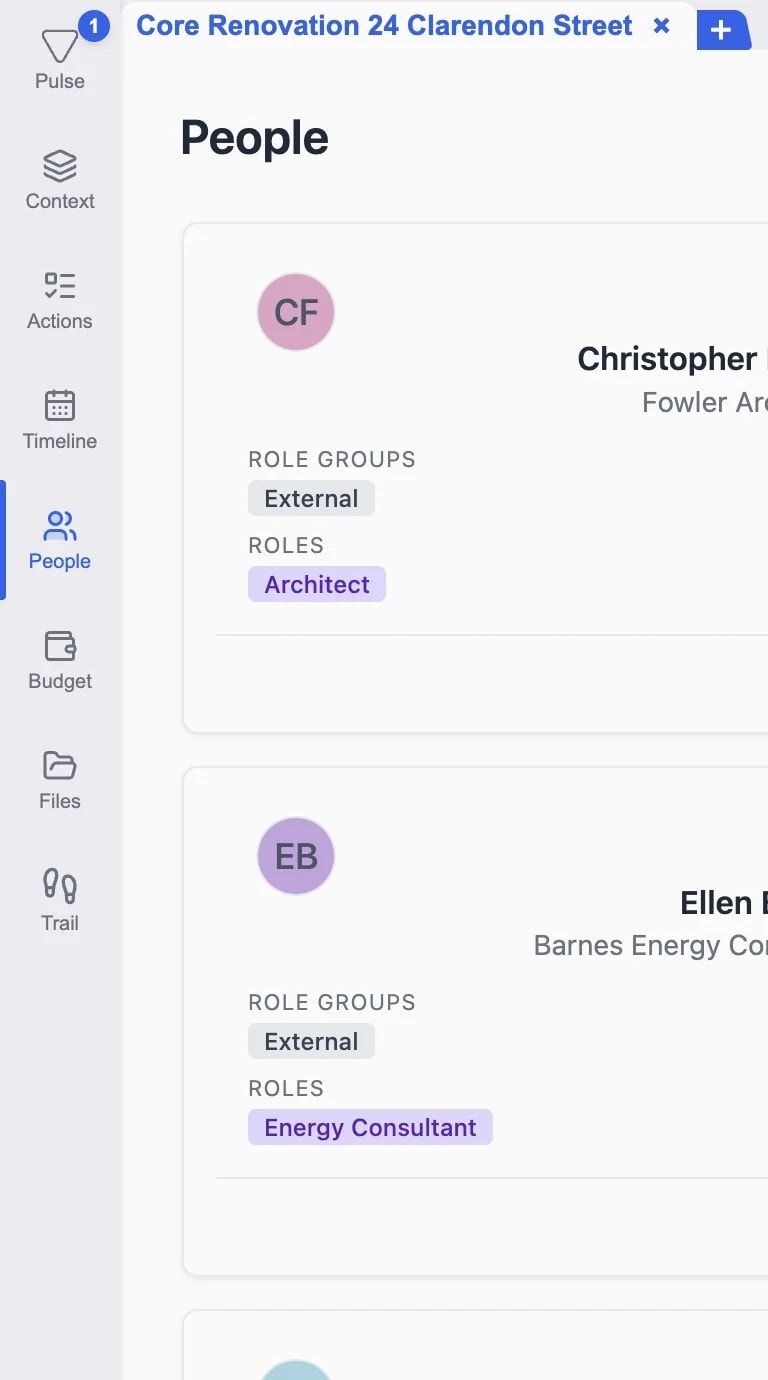This screenshot has width=768, height=1380.
Task: Open the Timeline calendar icon
Action: (x=60, y=406)
